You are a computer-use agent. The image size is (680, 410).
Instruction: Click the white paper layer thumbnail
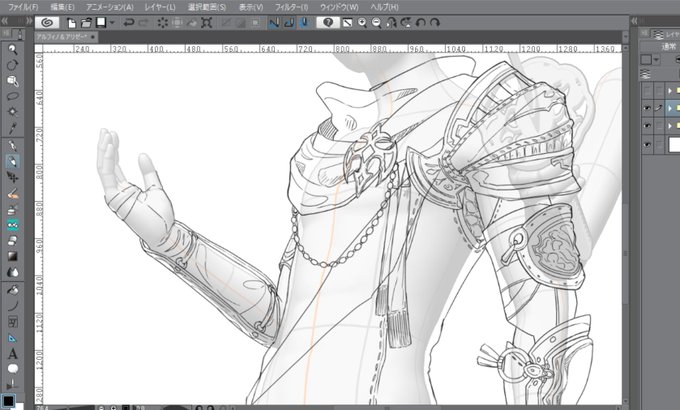pyautogui.click(x=674, y=145)
